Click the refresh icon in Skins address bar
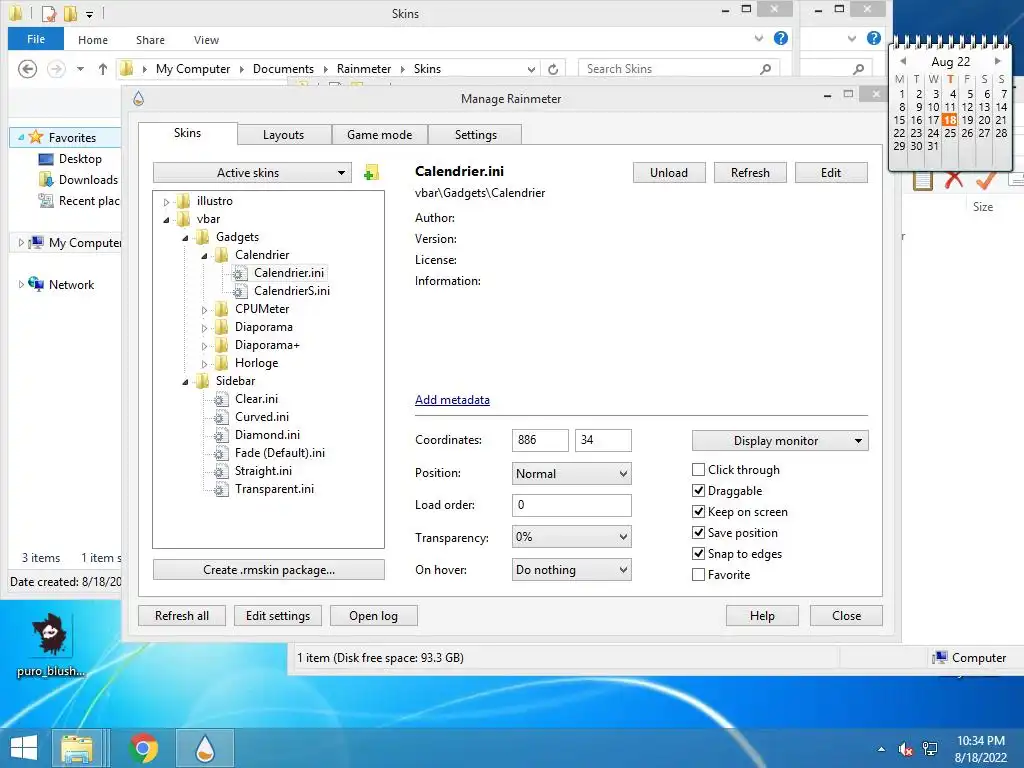The image size is (1024, 768). (x=553, y=69)
